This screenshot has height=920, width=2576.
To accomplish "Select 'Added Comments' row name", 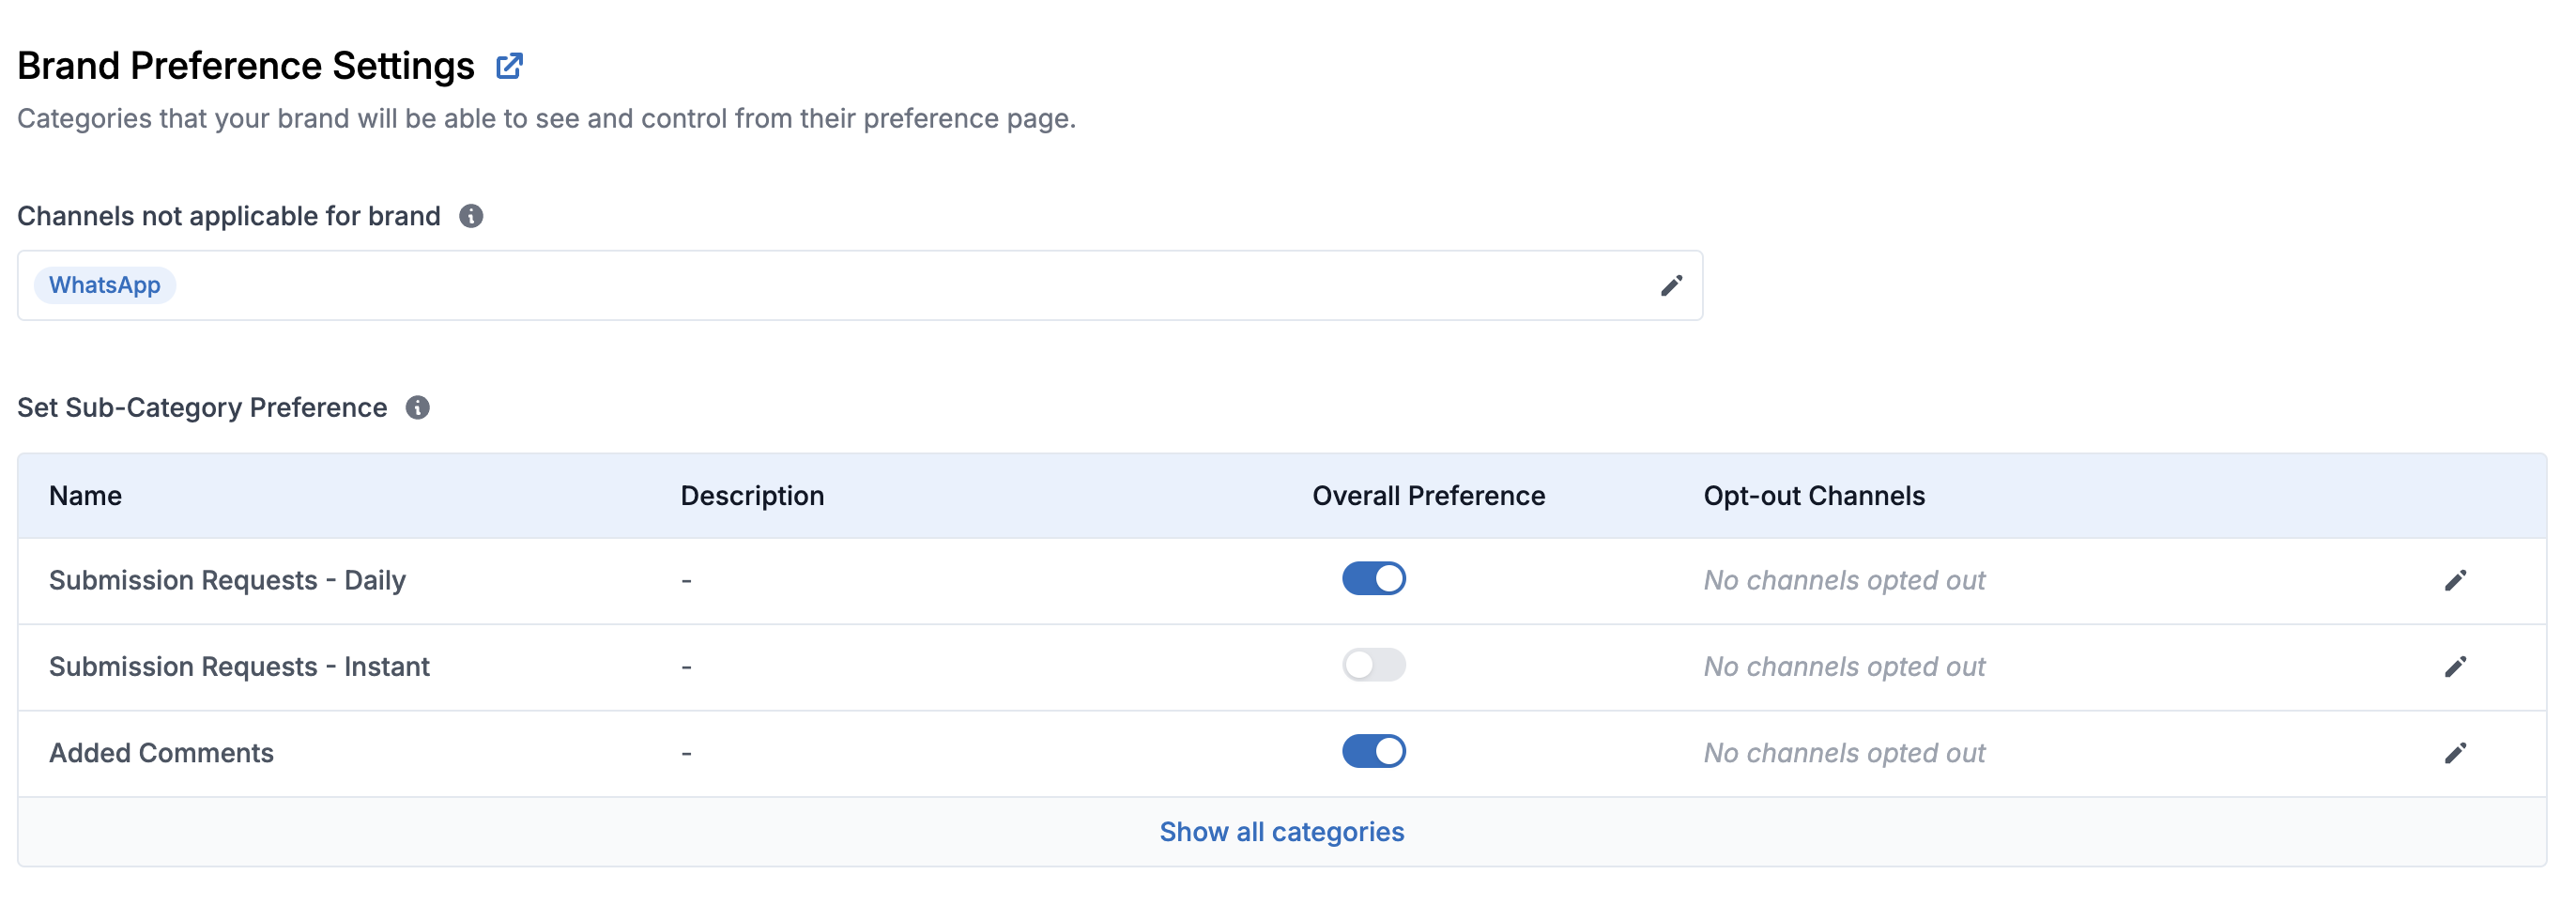I will click(x=161, y=753).
